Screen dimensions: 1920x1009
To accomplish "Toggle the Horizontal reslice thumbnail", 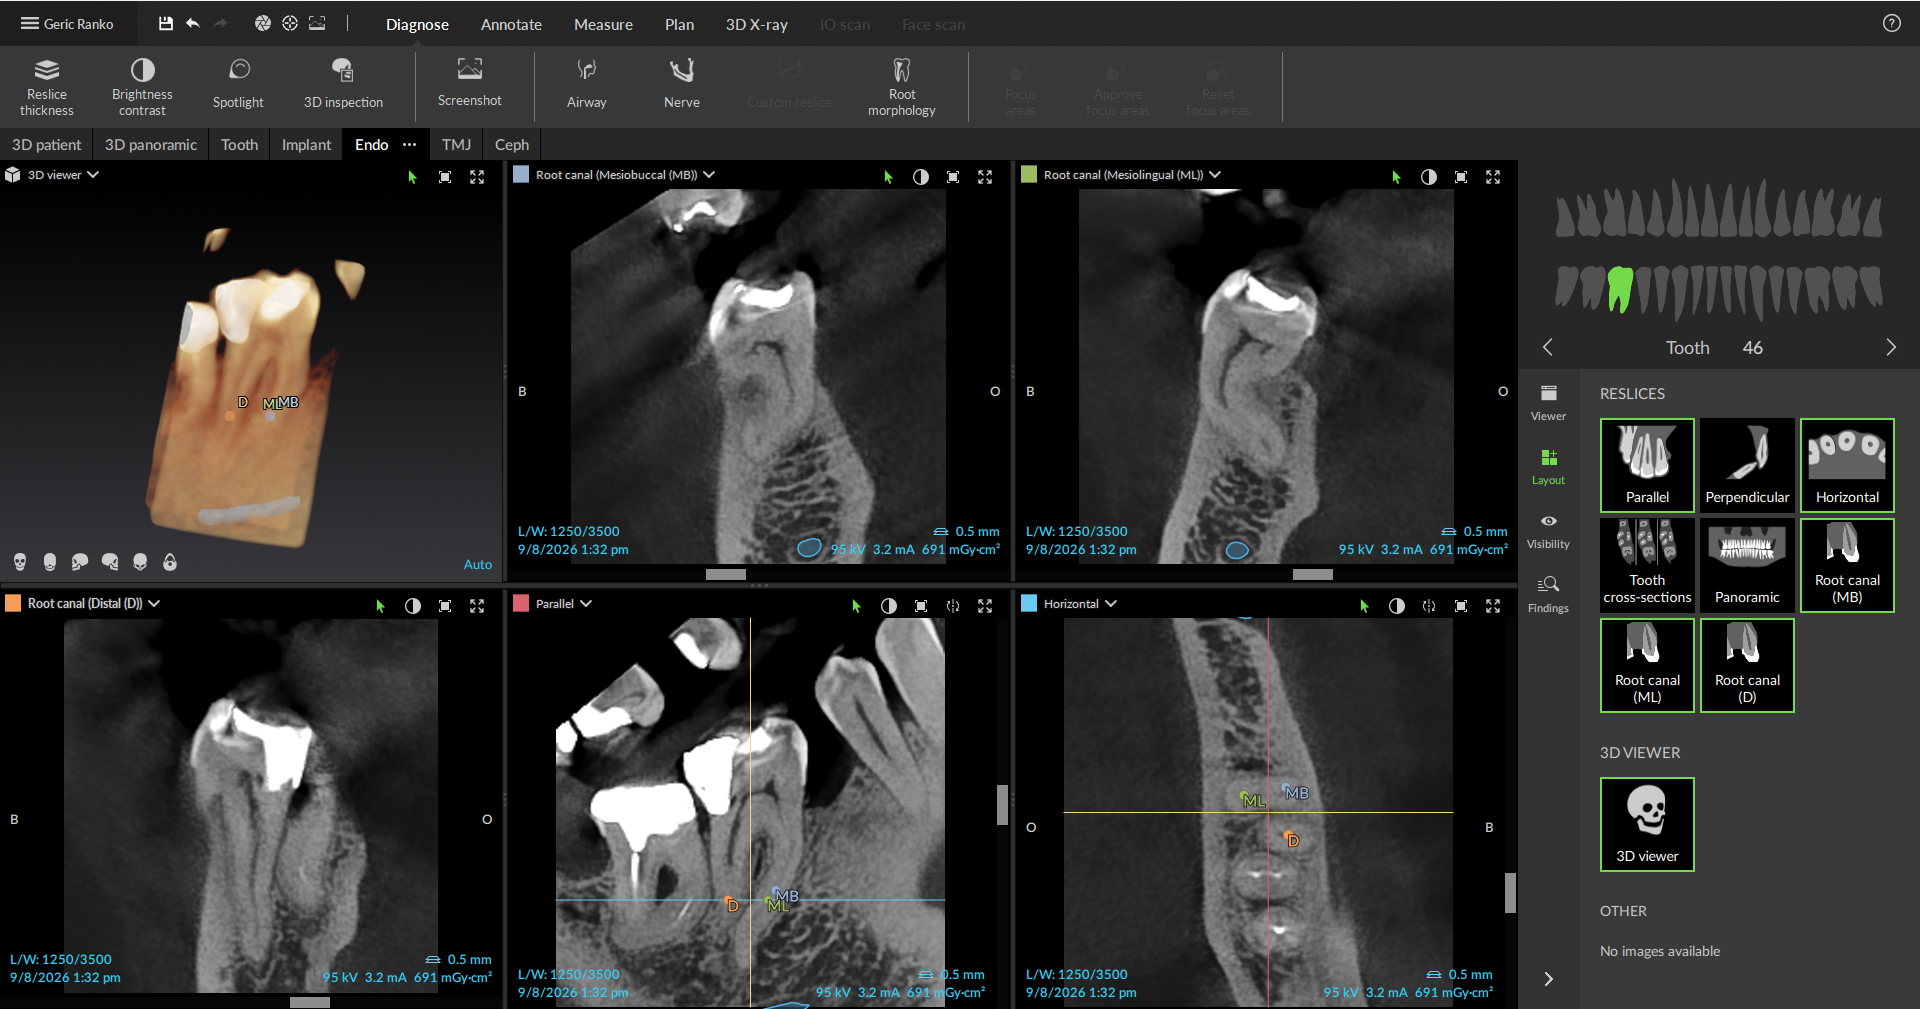I will (x=1847, y=465).
